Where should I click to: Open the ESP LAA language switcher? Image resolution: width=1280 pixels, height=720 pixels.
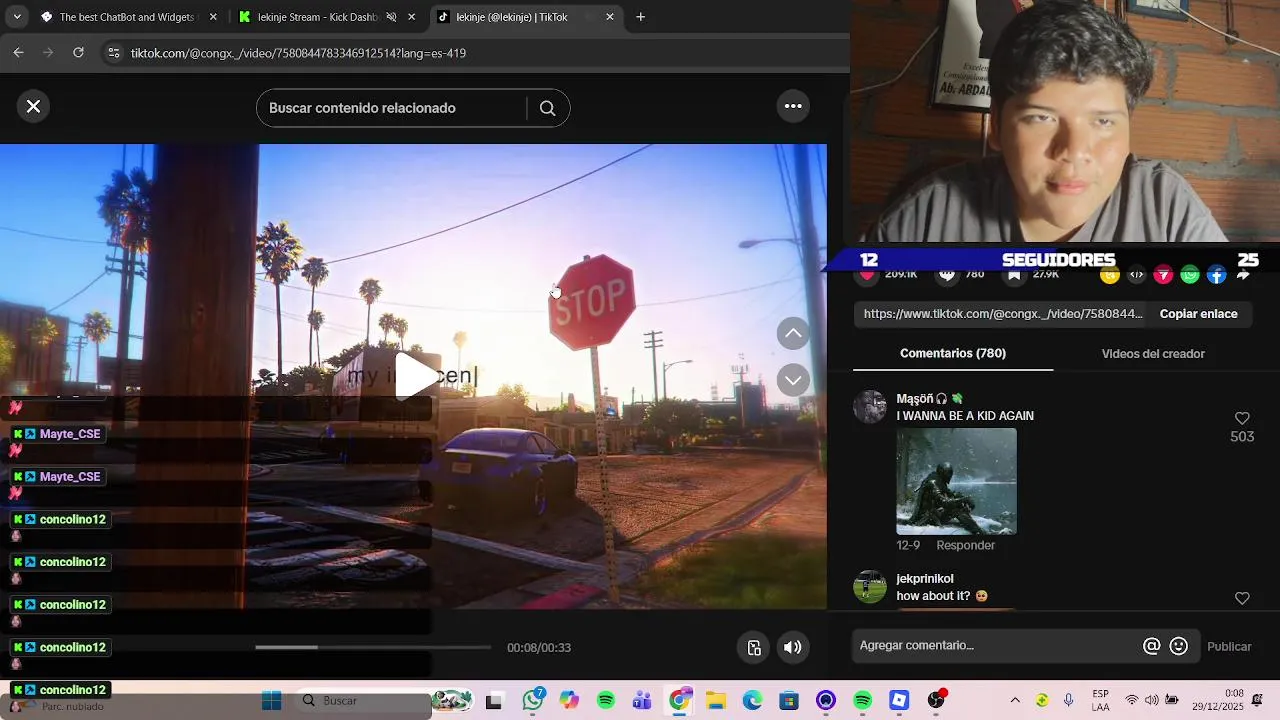click(1100, 701)
